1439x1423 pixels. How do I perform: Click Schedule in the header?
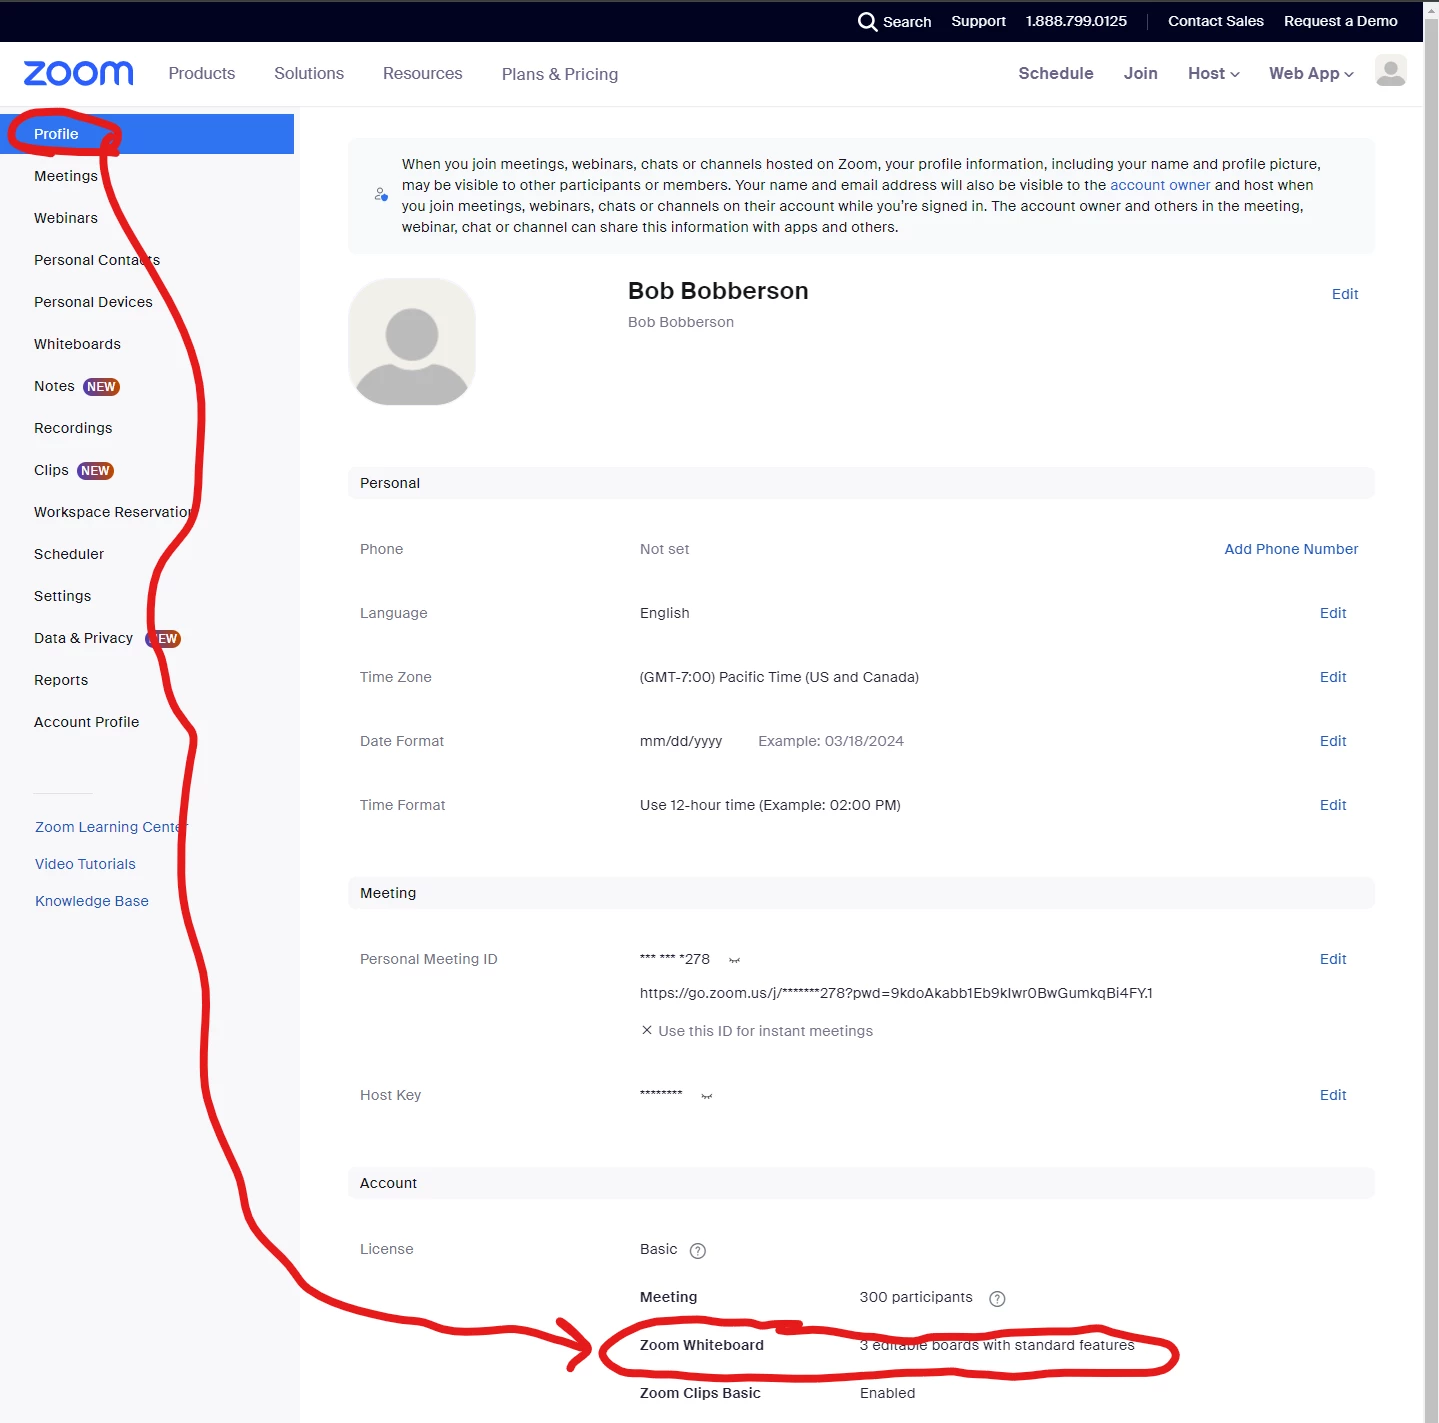pos(1056,73)
